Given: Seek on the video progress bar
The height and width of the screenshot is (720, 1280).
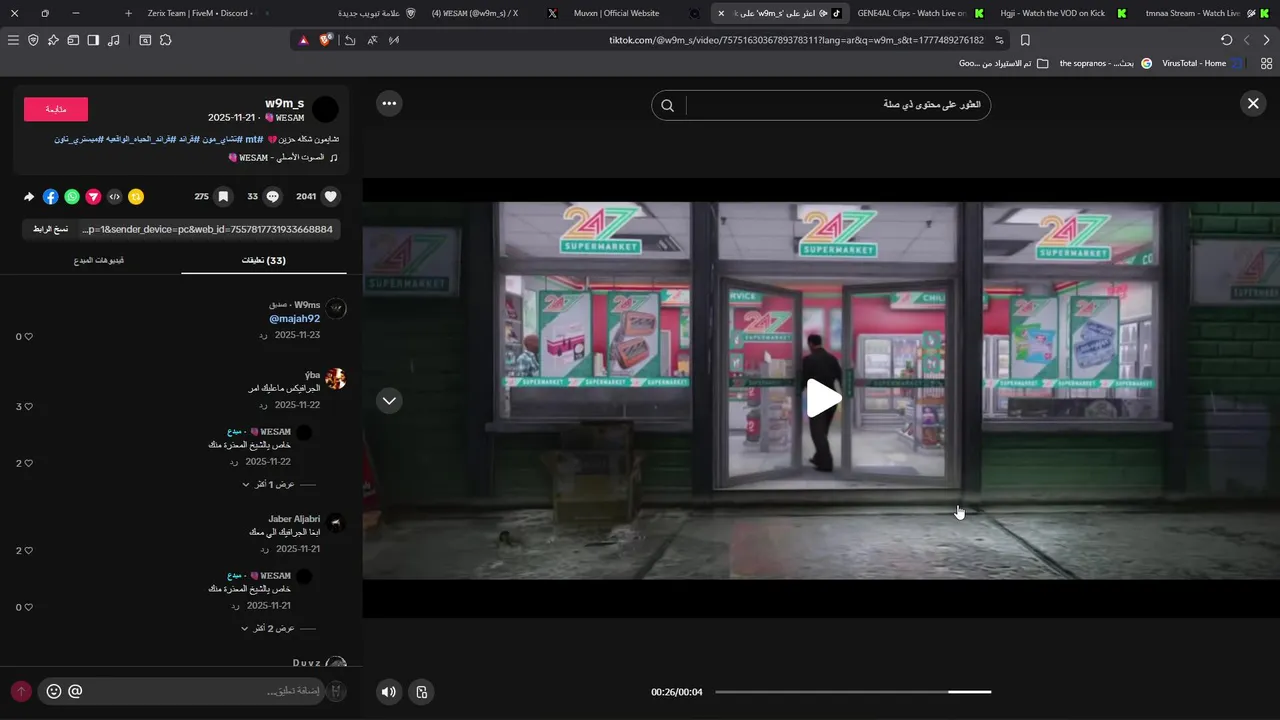Looking at the screenshot, I should point(853,691).
